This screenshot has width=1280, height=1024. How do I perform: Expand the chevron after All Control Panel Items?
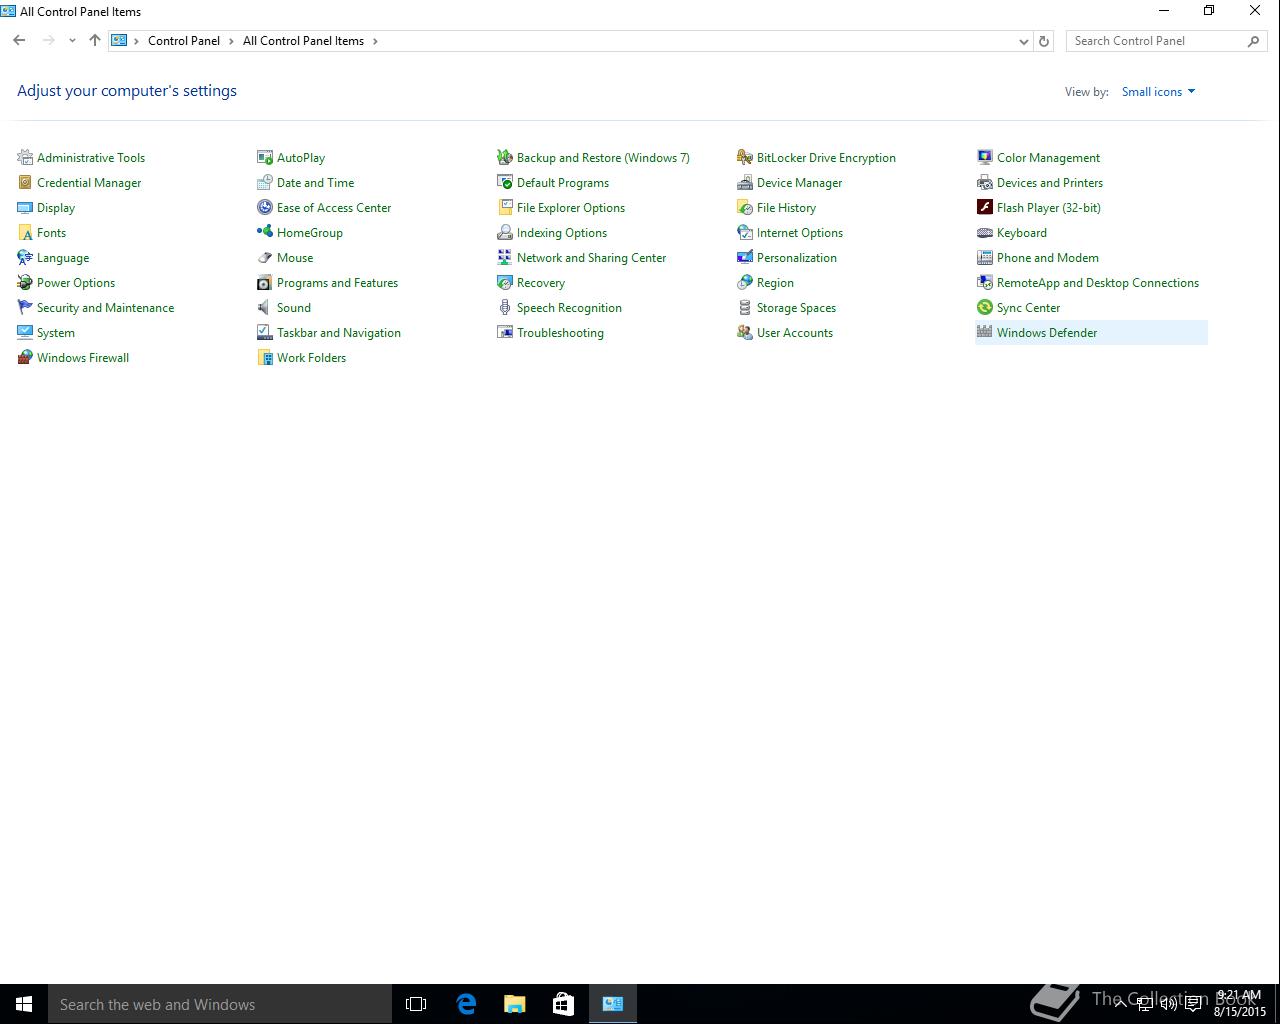(x=375, y=41)
